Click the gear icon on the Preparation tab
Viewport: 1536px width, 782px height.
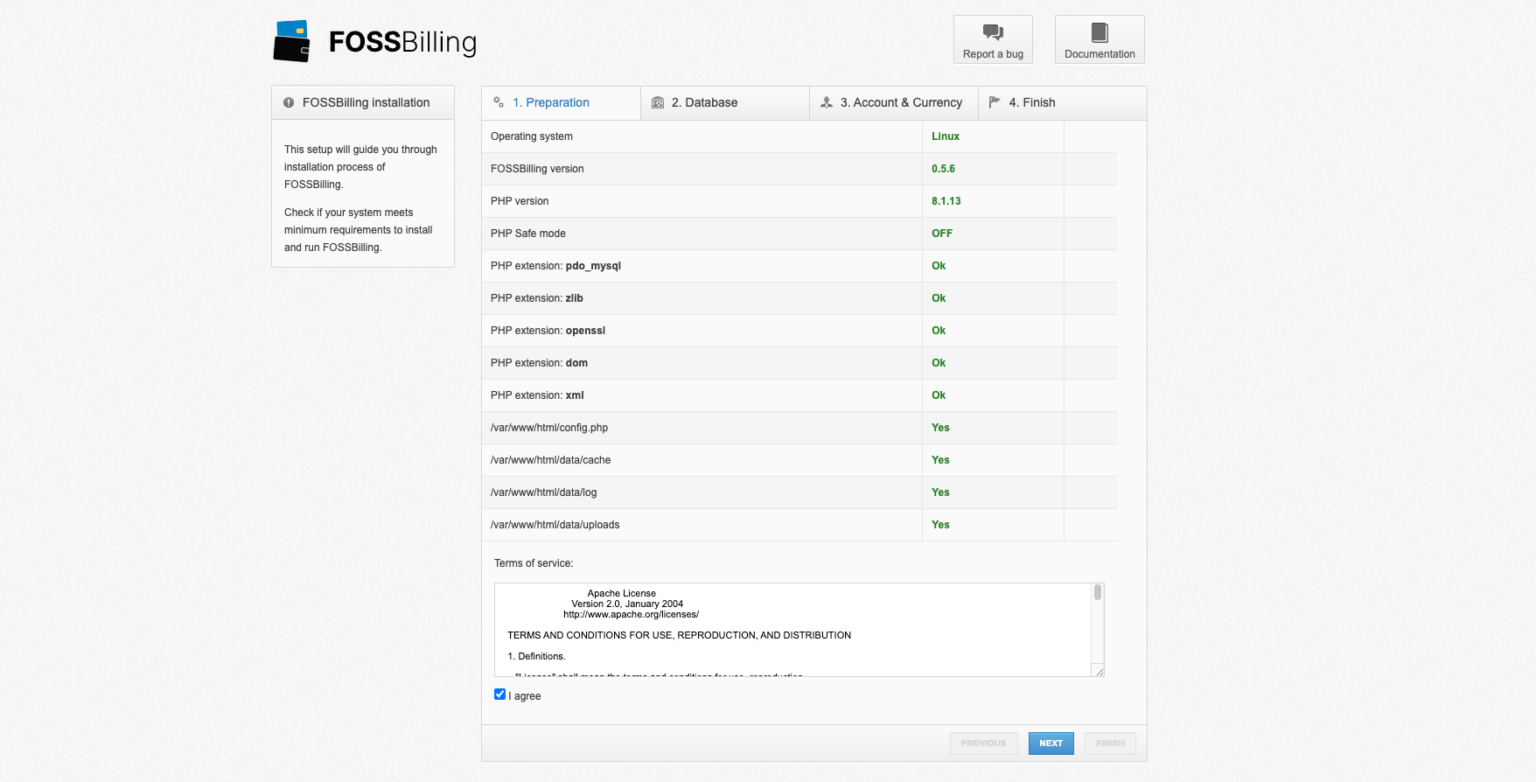(499, 102)
